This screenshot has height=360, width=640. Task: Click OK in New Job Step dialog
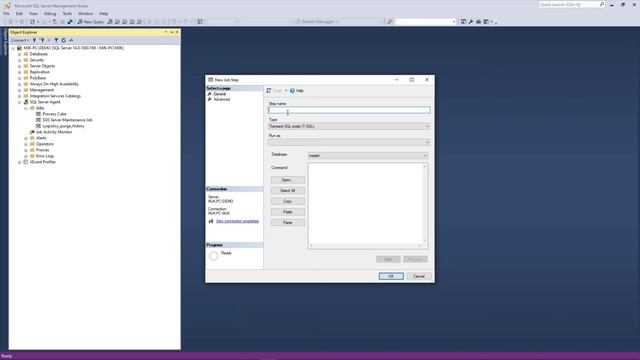tap(391, 276)
